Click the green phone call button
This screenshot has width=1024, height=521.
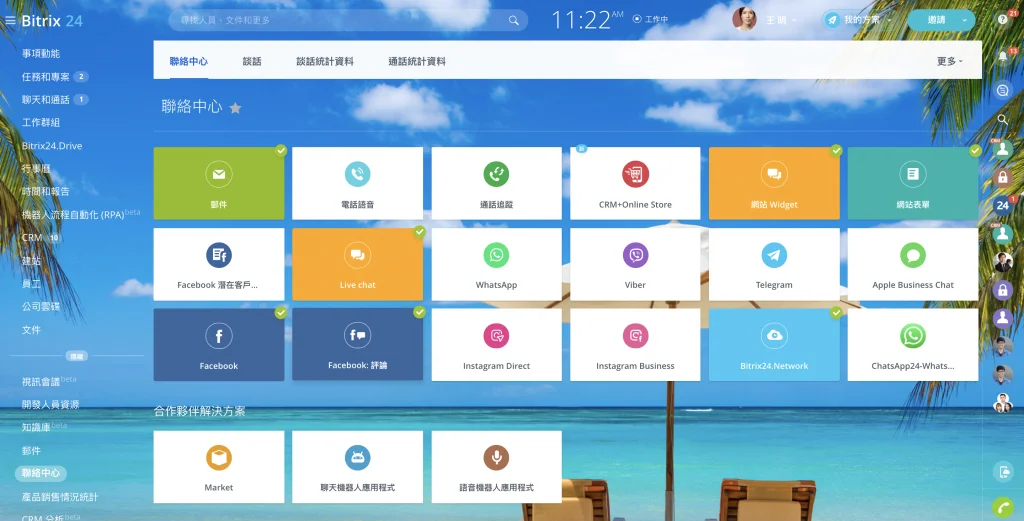(1003, 507)
